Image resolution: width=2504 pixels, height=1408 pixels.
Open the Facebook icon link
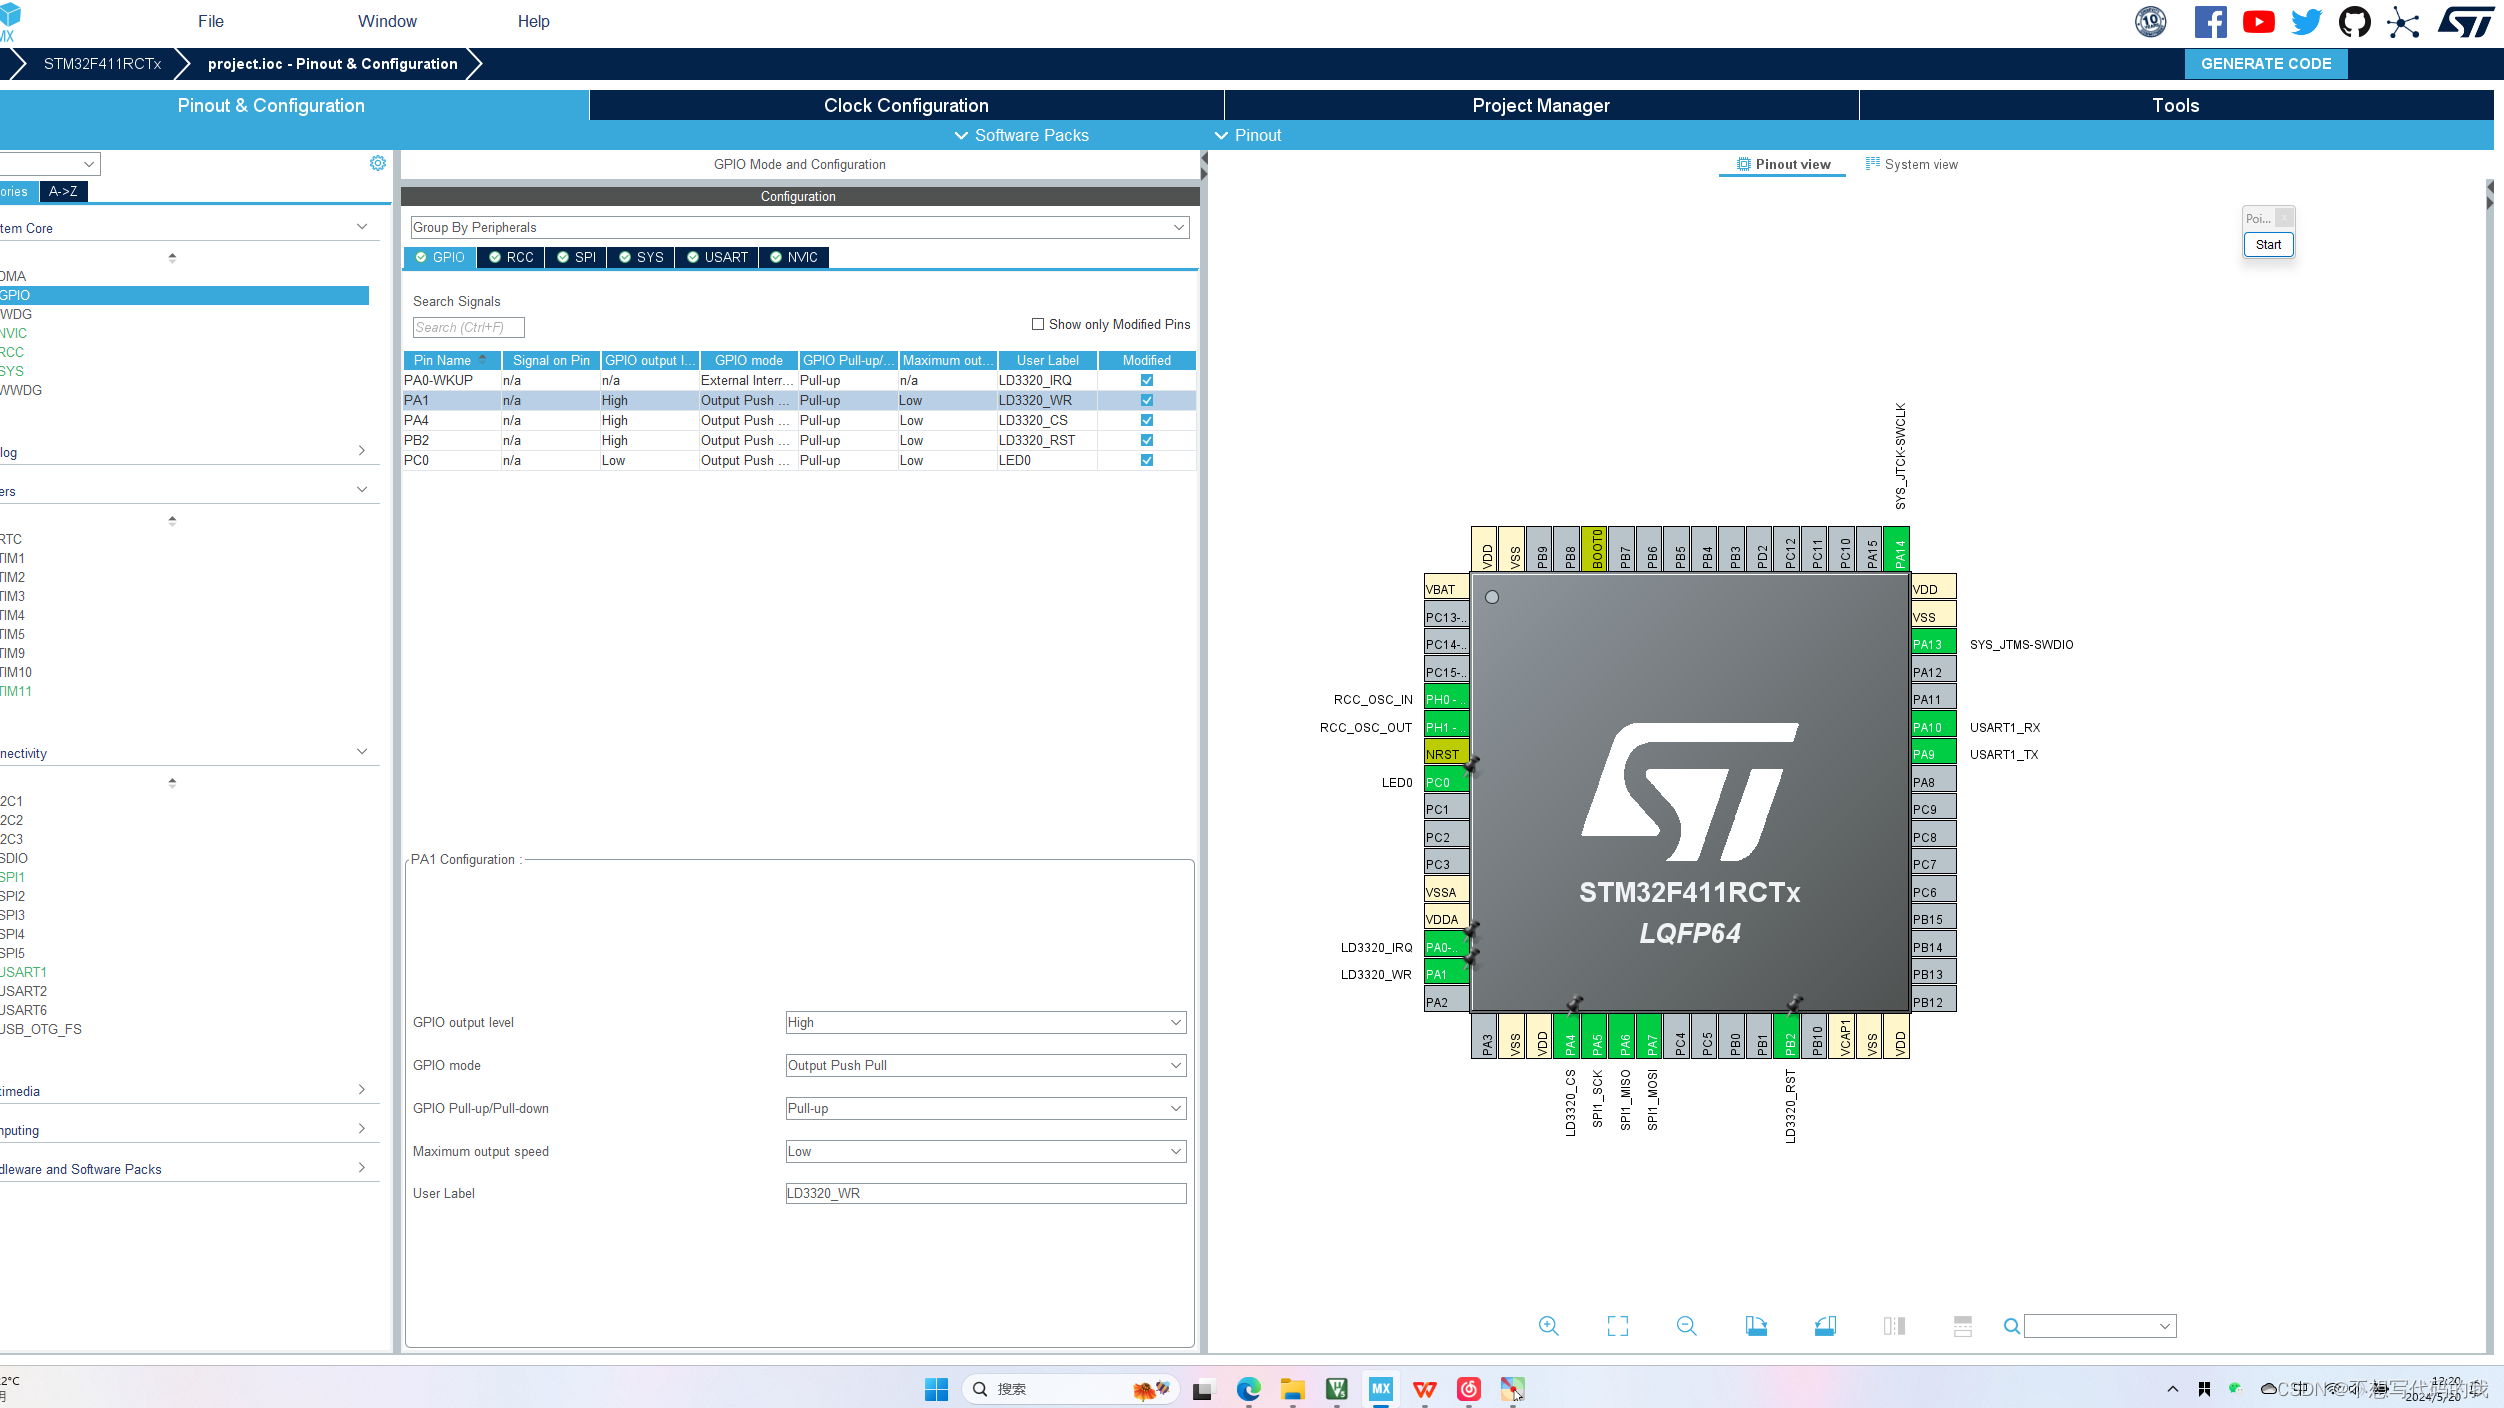click(2210, 22)
